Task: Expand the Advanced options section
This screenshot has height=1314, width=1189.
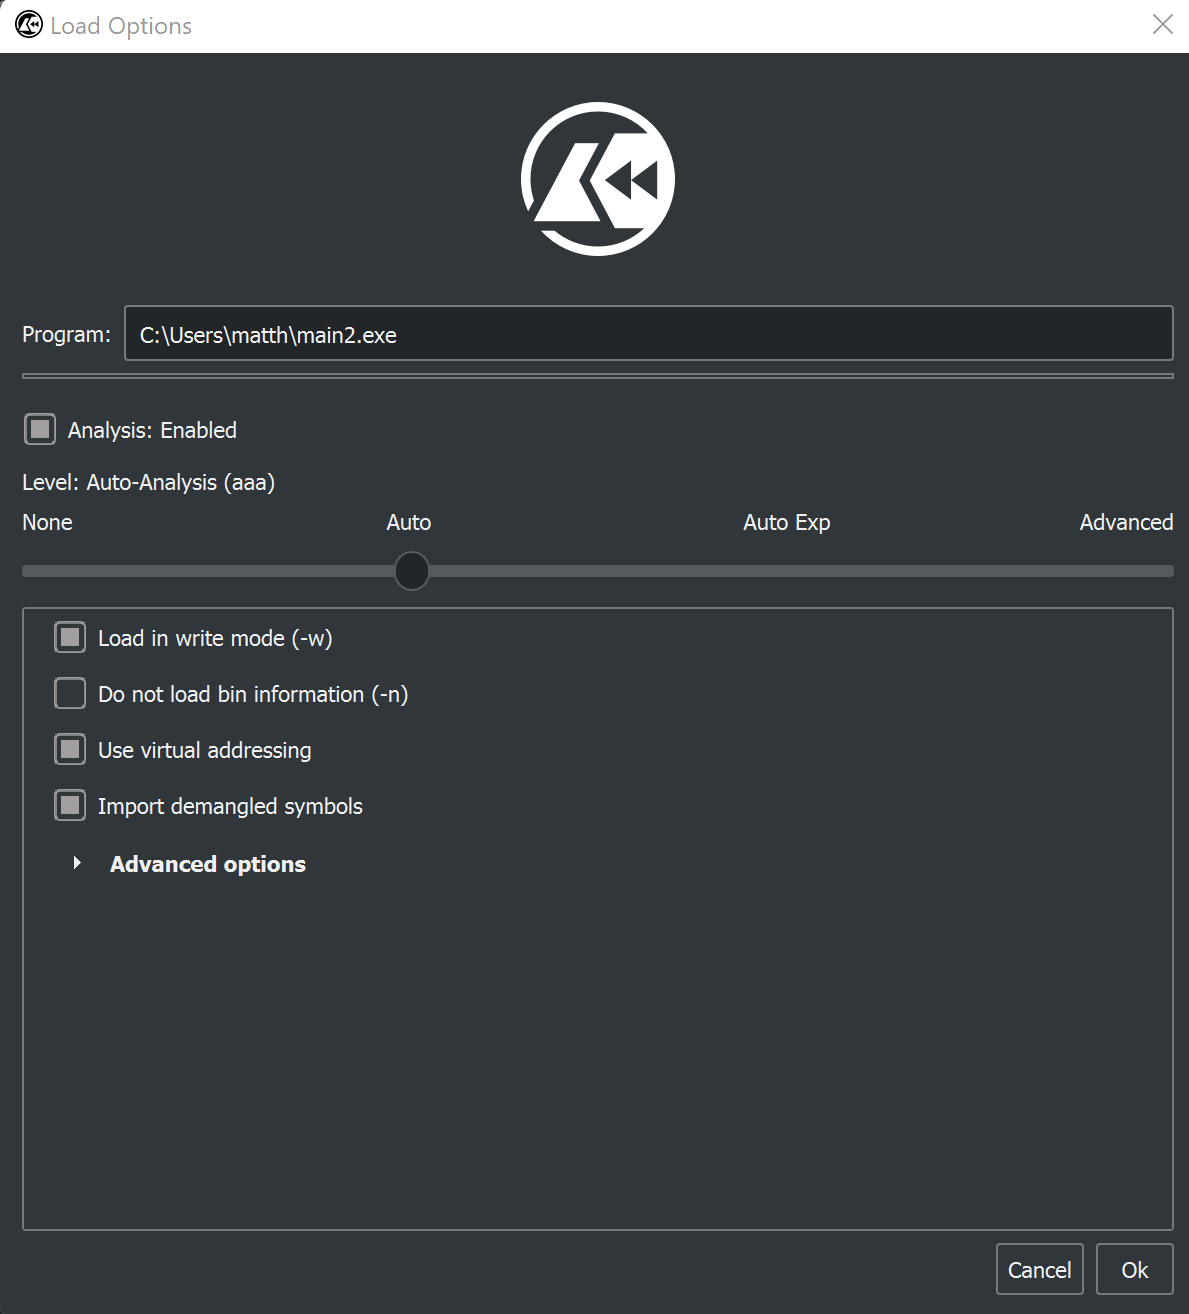Action: click(x=207, y=864)
